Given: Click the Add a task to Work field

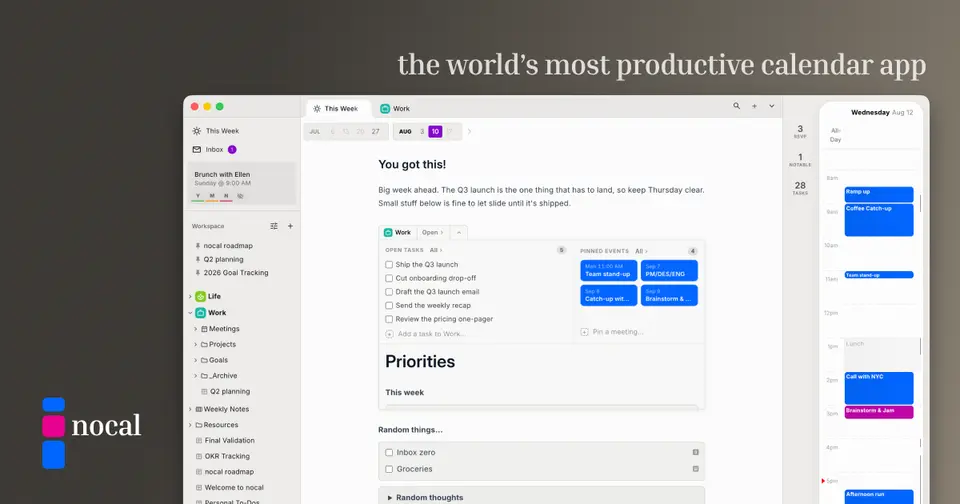Looking at the screenshot, I should point(426,334).
